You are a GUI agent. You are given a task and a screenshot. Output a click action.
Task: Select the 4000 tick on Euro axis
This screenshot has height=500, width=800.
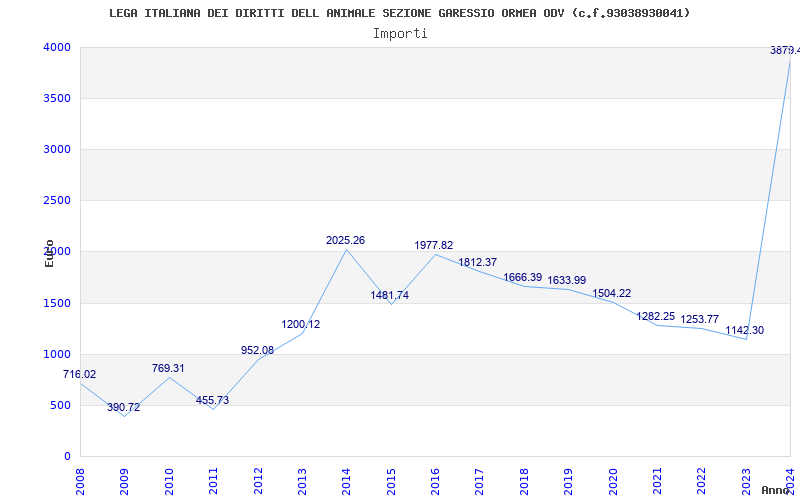pyautogui.click(x=57, y=47)
